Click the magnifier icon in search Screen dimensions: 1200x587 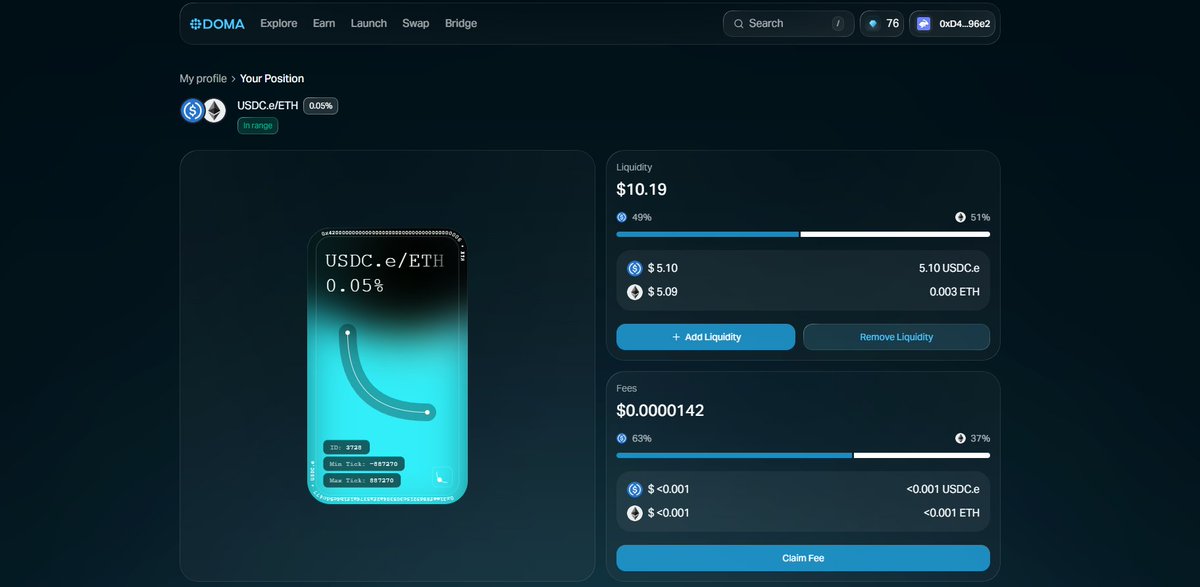tap(739, 23)
